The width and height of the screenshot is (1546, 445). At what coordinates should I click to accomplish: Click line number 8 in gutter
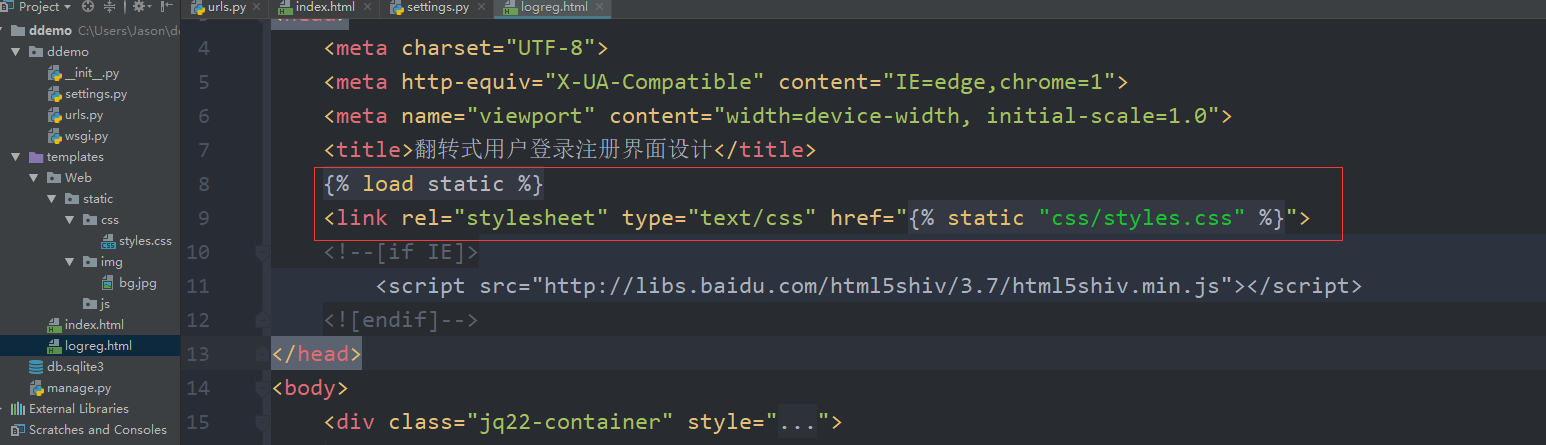pyautogui.click(x=204, y=184)
